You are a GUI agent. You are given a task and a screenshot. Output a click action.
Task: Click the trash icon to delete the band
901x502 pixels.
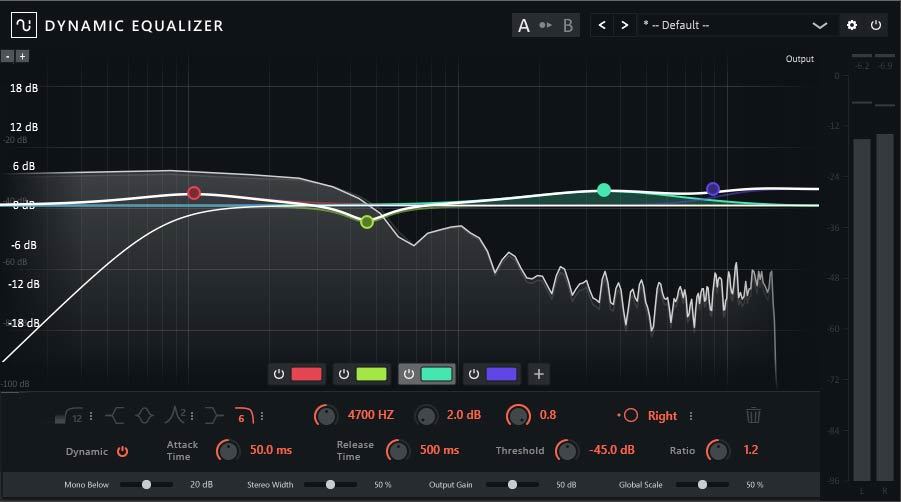[x=753, y=415]
